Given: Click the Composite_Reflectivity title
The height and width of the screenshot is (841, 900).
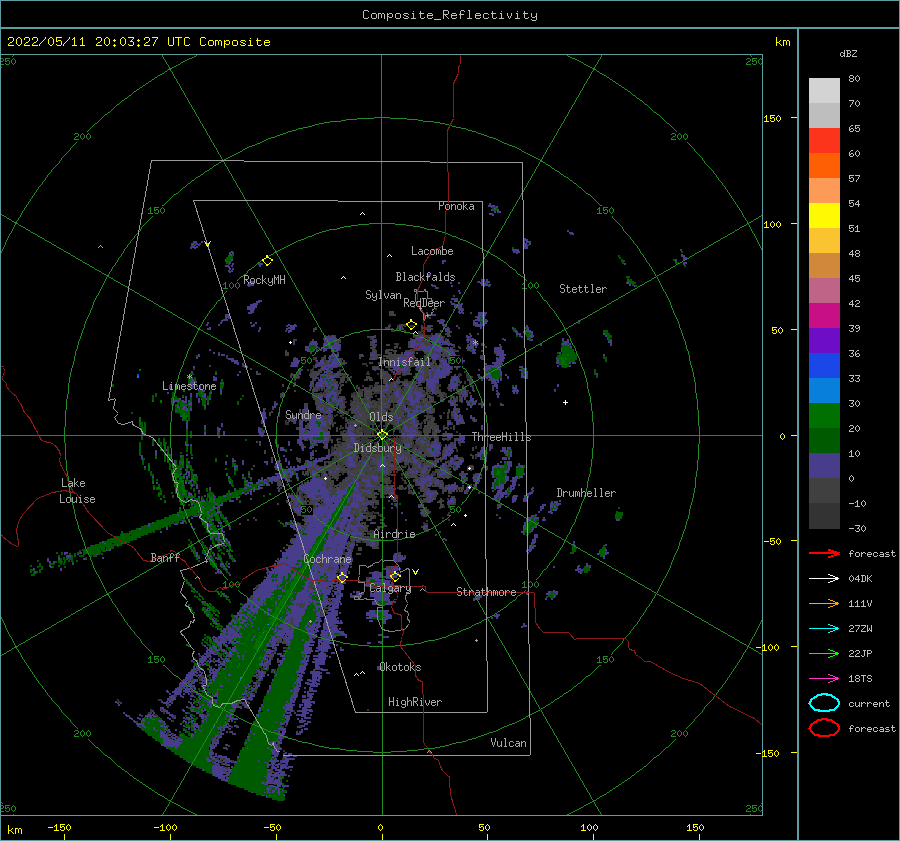Looking at the screenshot, I should 450,15.
